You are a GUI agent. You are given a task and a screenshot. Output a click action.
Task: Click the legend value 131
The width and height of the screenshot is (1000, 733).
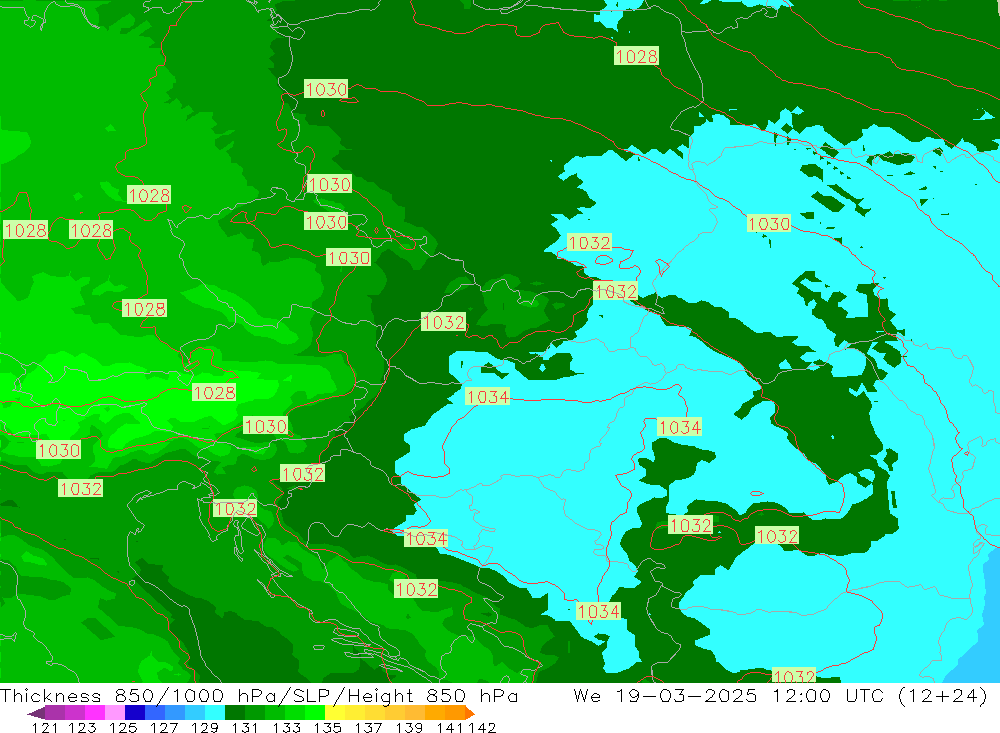(245, 727)
